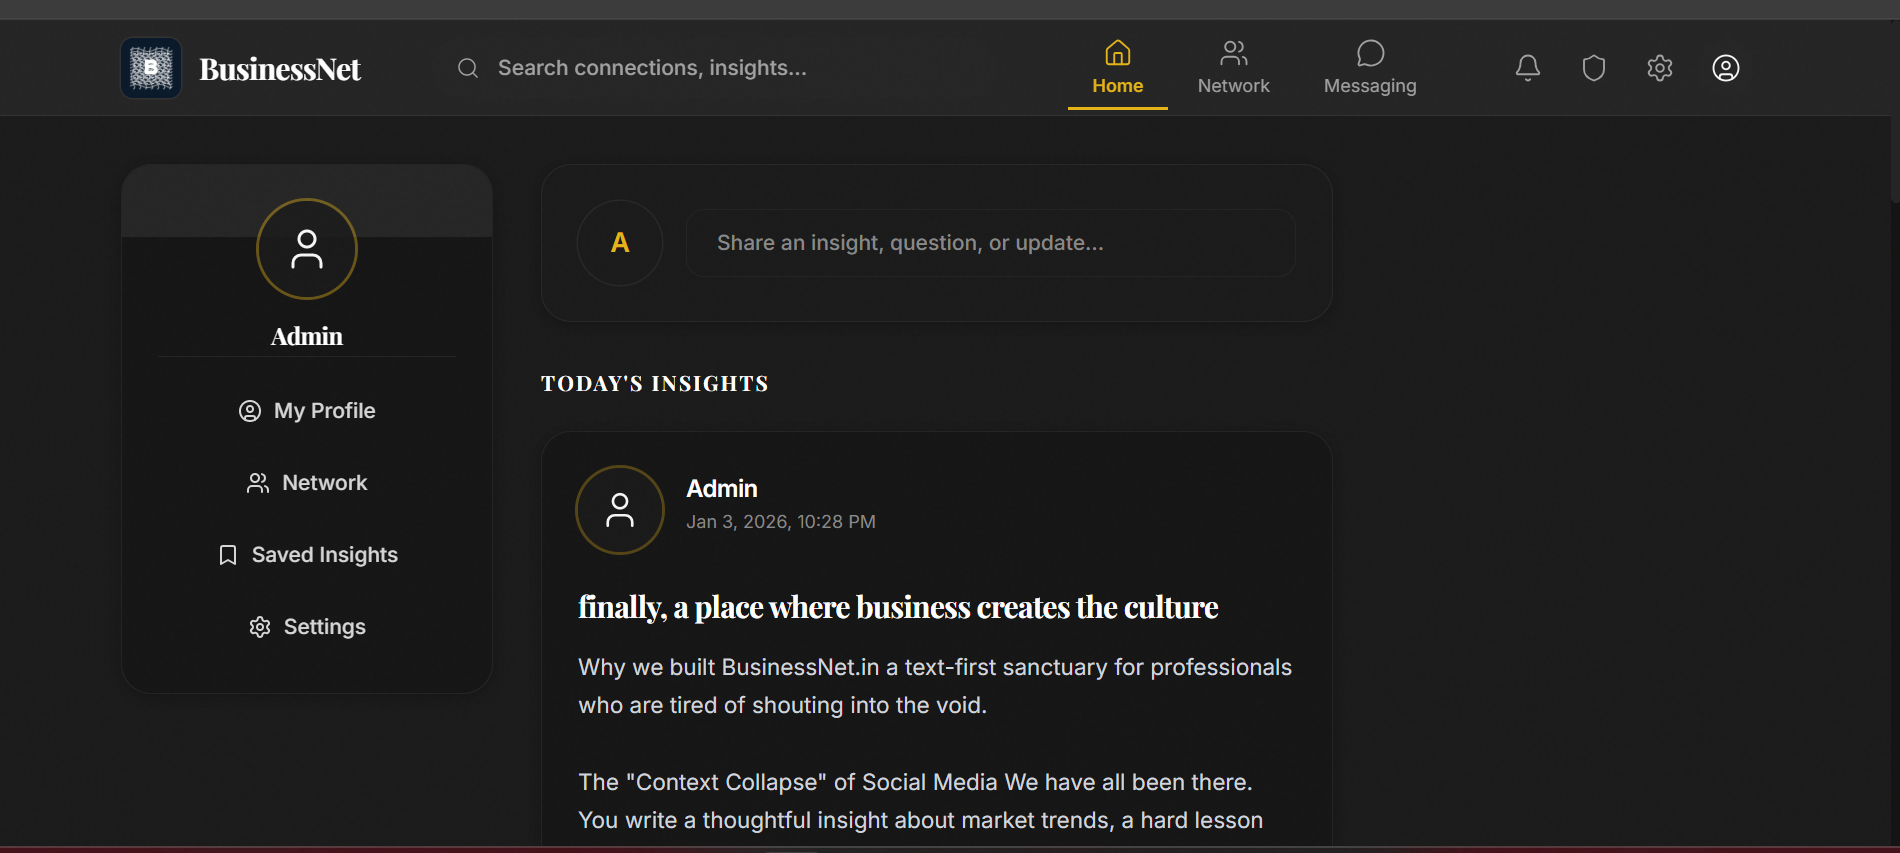
Task: Open My Profile in the sidebar
Action: pyautogui.click(x=307, y=411)
